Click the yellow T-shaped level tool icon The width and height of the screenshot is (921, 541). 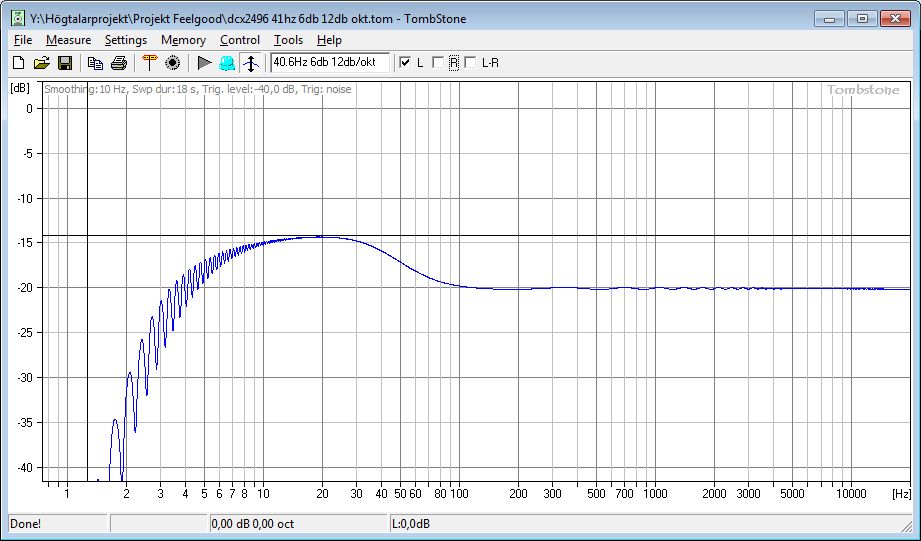click(x=150, y=63)
